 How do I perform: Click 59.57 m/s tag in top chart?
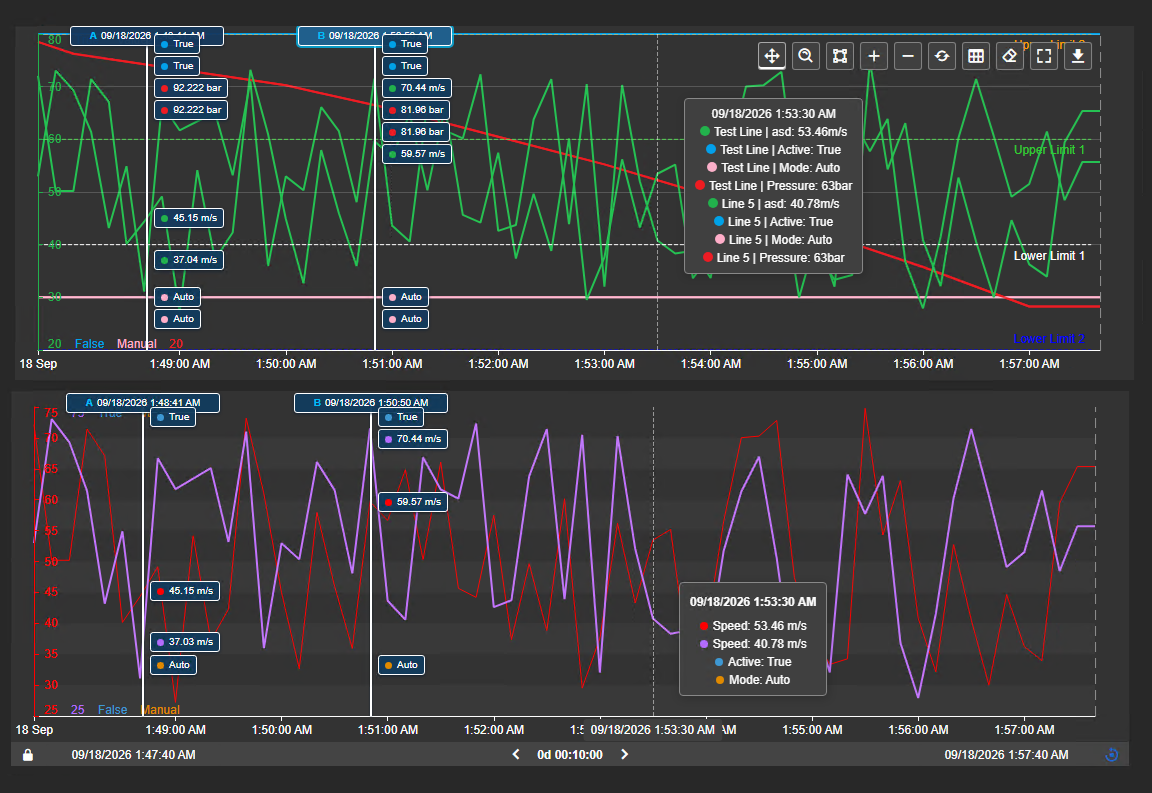pos(417,154)
